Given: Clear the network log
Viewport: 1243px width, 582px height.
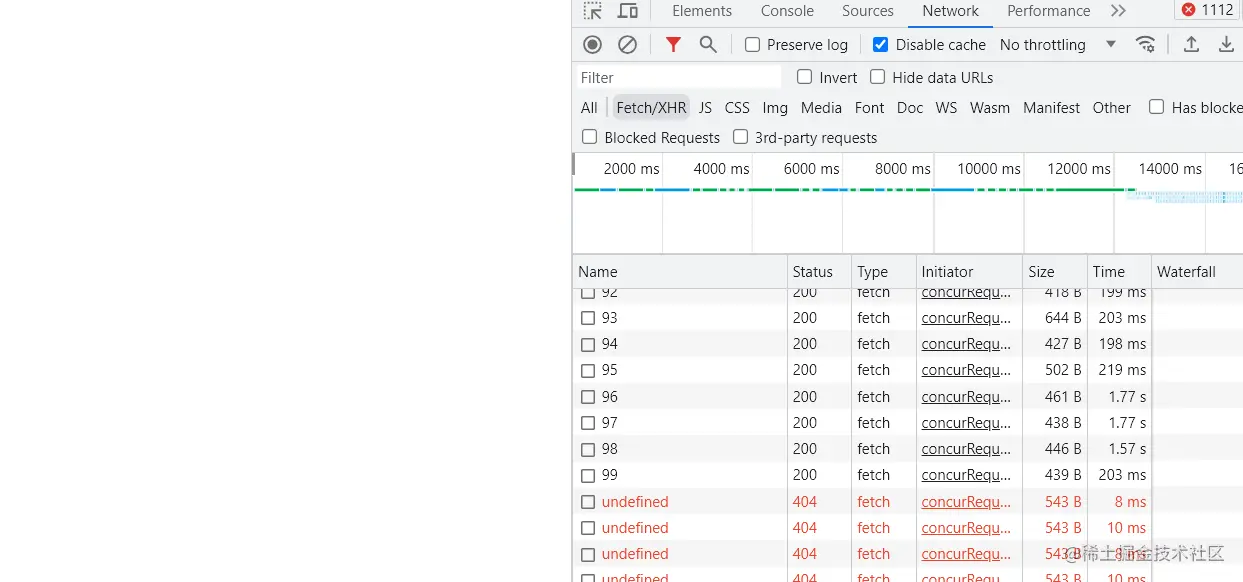Looking at the screenshot, I should pyautogui.click(x=627, y=44).
